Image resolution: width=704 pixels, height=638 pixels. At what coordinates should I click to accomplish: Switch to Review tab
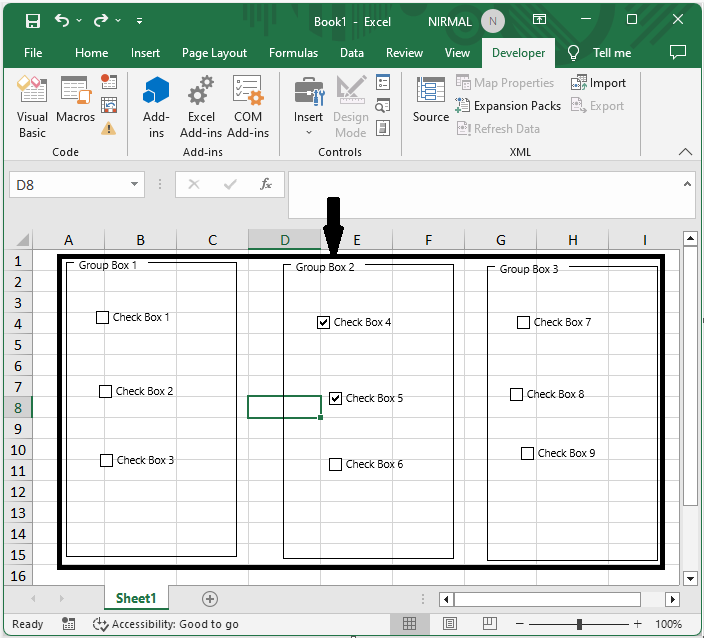(405, 53)
